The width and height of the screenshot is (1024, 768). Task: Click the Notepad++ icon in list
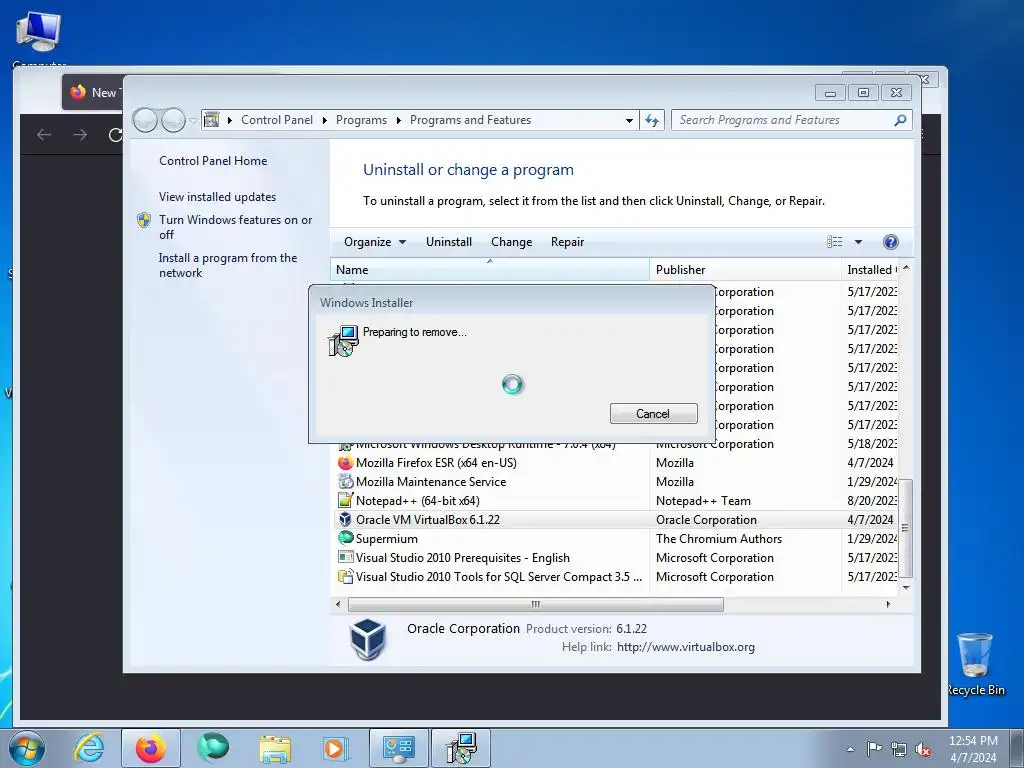[x=345, y=500]
